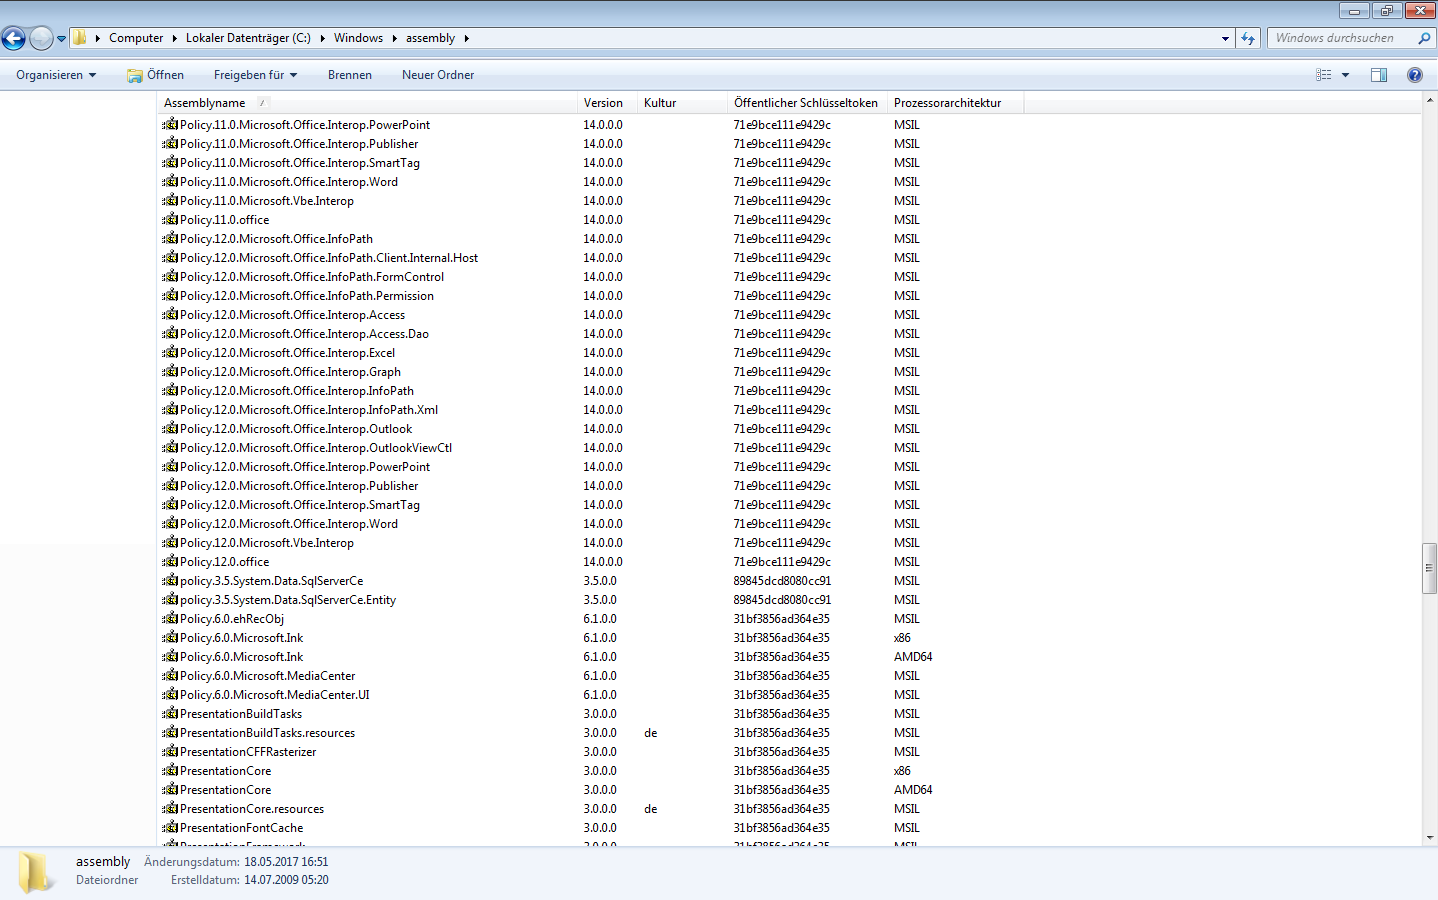Go back with the Back arrow button

[x=13, y=38]
